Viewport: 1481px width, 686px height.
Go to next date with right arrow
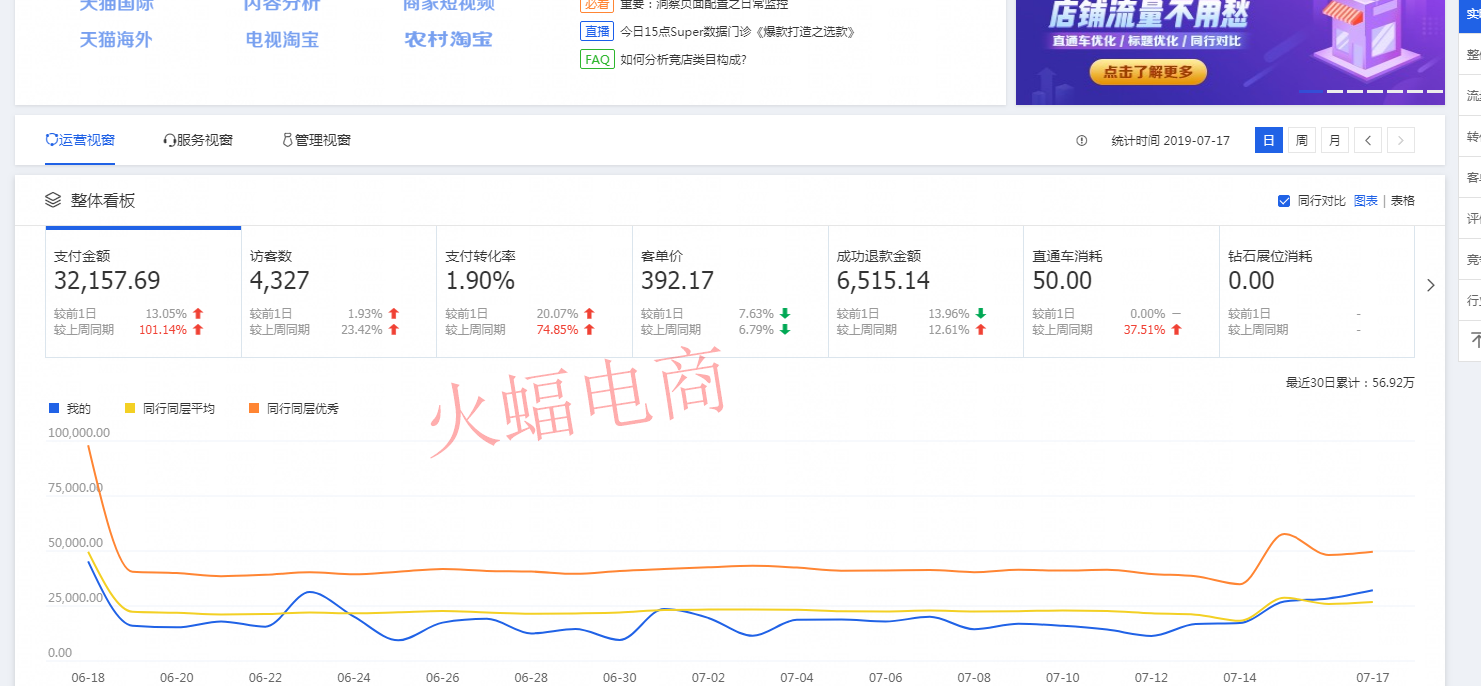pos(1401,141)
